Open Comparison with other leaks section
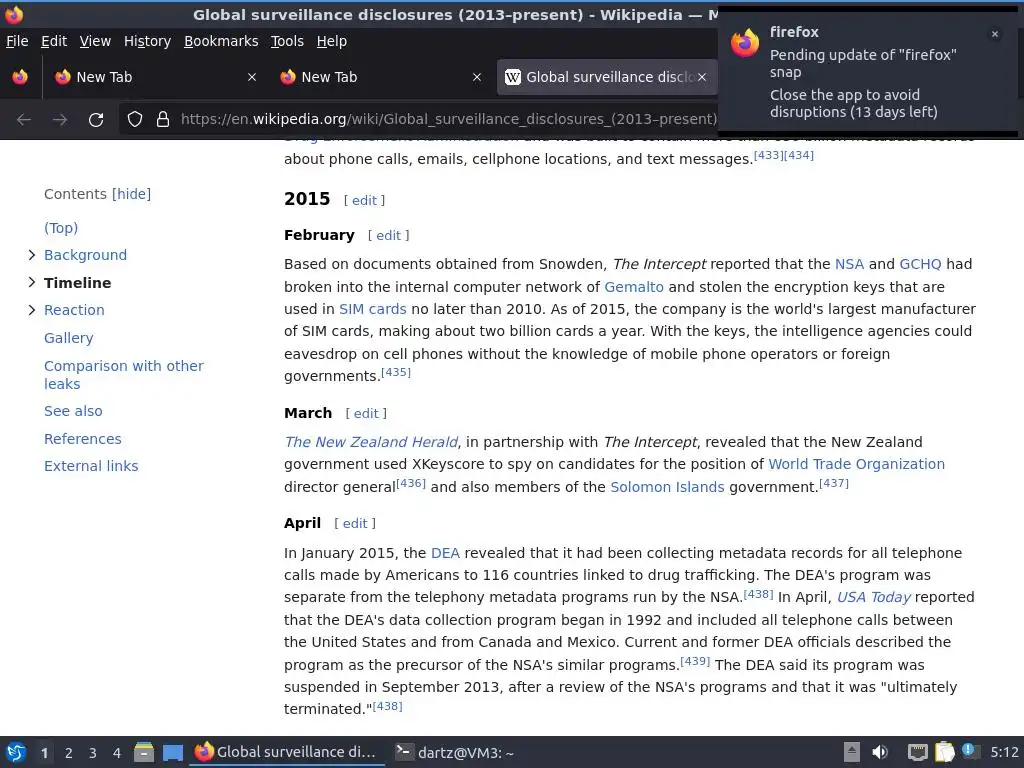Image resolution: width=1024 pixels, height=768 pixels. point(123,375)
